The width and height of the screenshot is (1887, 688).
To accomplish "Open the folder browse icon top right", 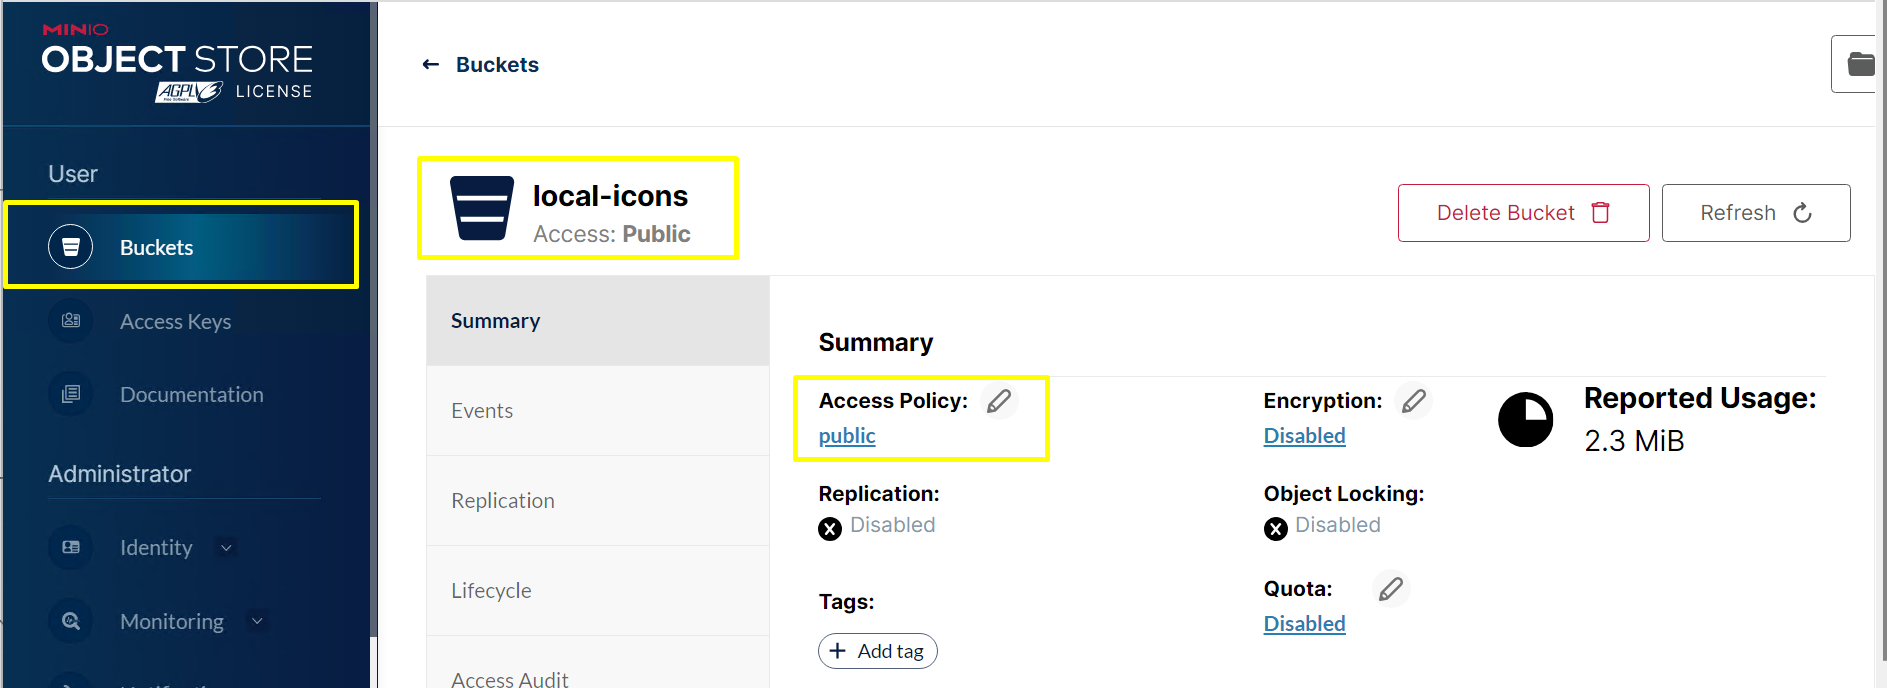I will (x=1860, y=65).
